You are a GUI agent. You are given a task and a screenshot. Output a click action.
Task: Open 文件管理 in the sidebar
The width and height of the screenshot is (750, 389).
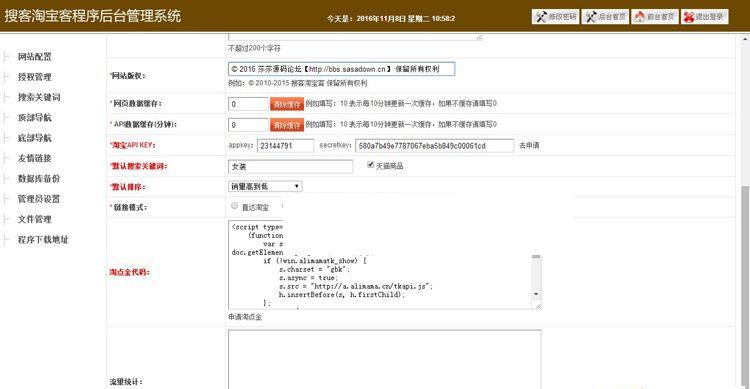click(34, 219)
